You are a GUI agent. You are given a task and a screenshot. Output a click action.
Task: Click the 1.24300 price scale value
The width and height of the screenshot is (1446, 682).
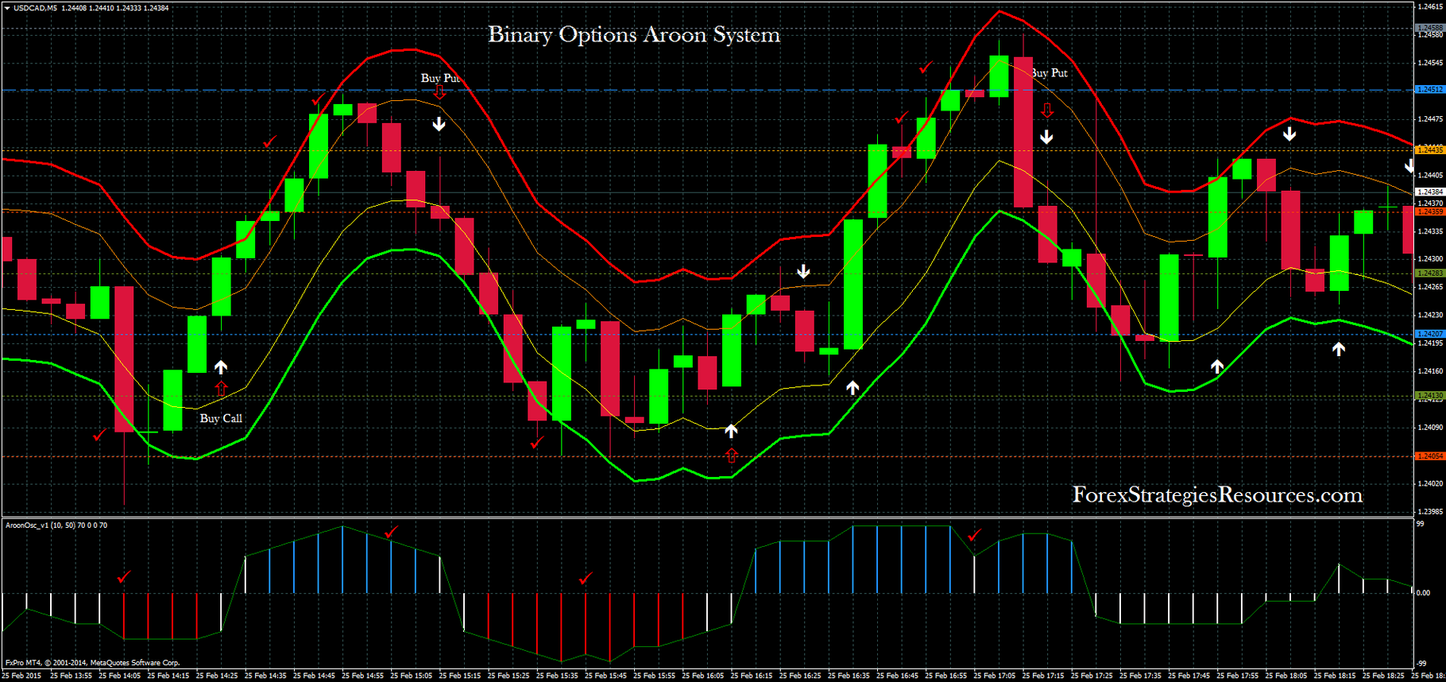tap(1431, 259)
